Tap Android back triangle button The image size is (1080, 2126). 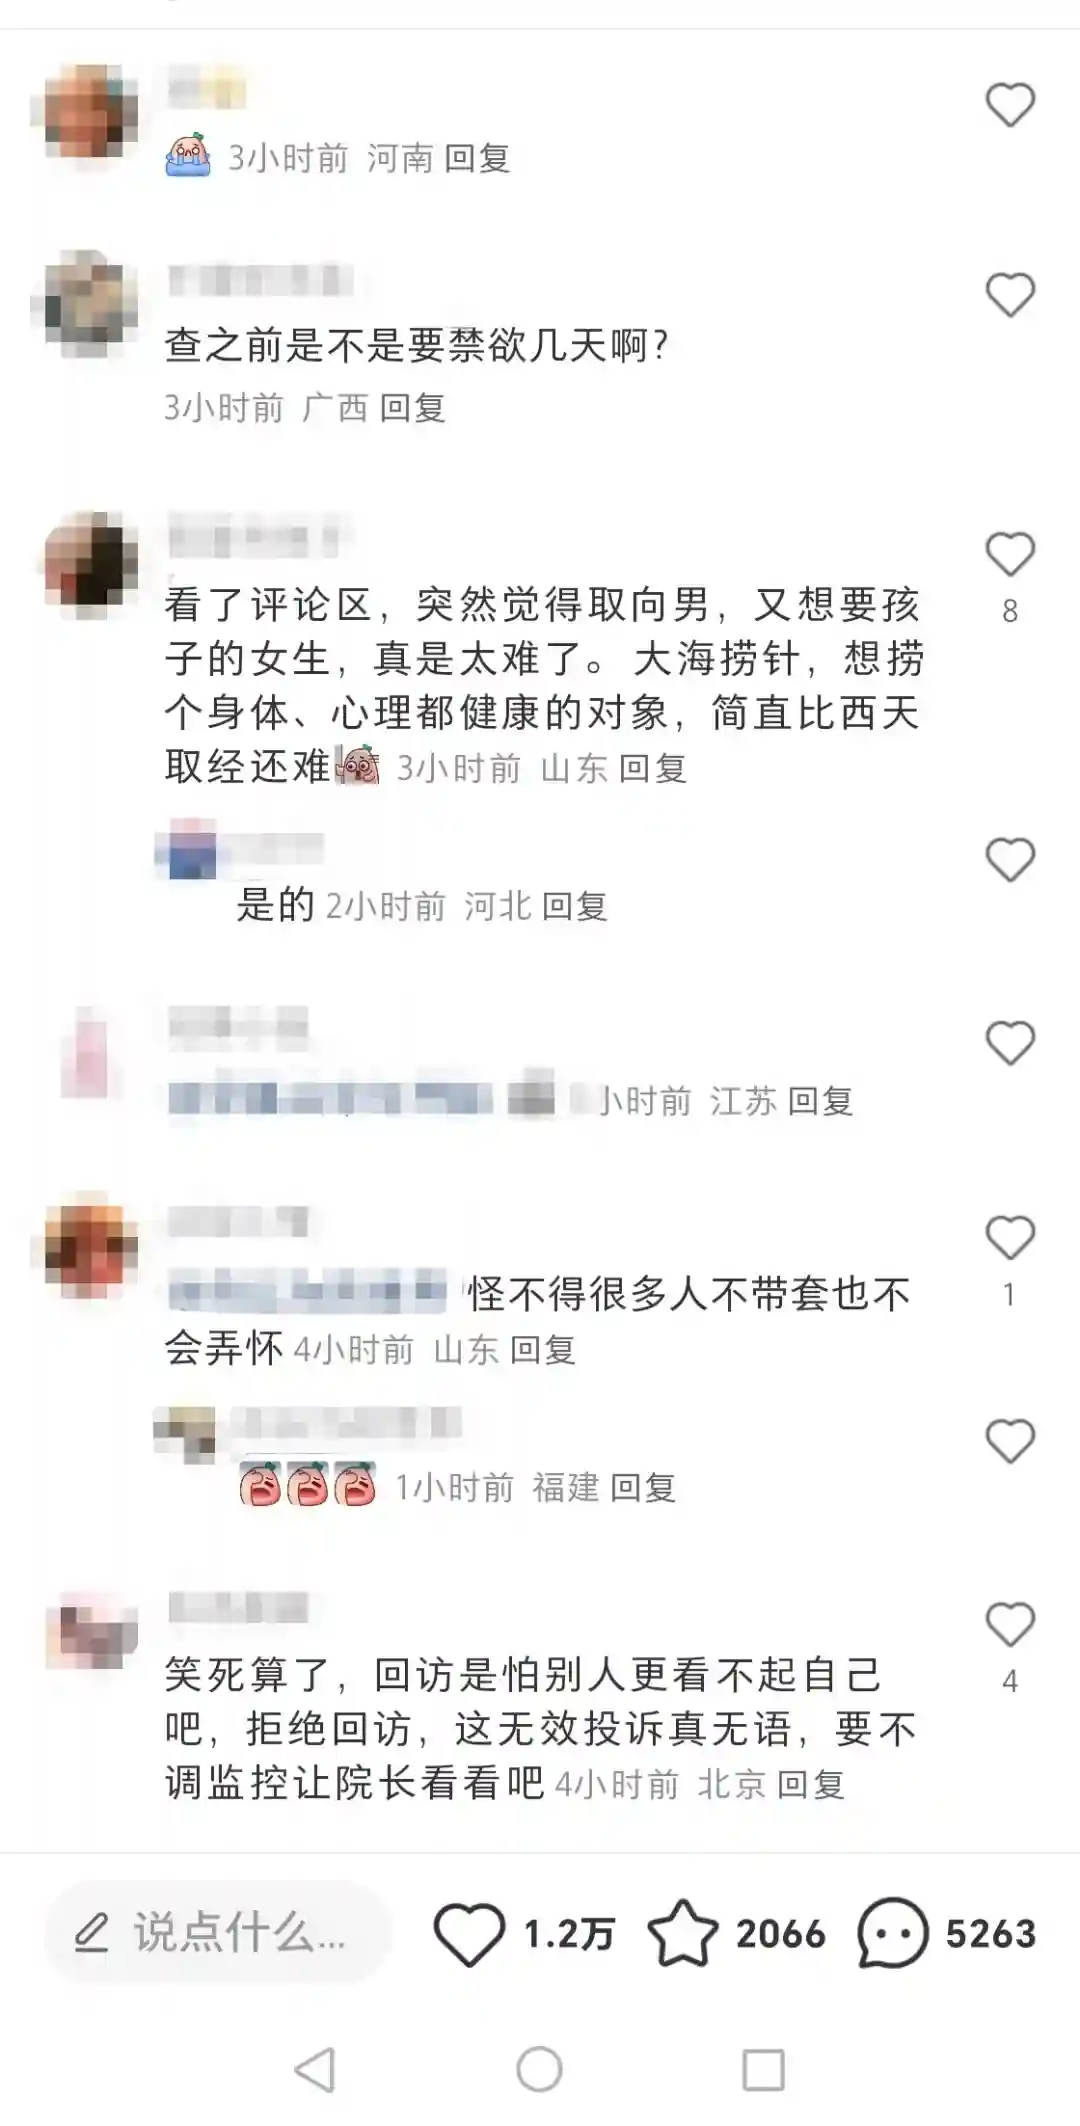[316, 2069]
